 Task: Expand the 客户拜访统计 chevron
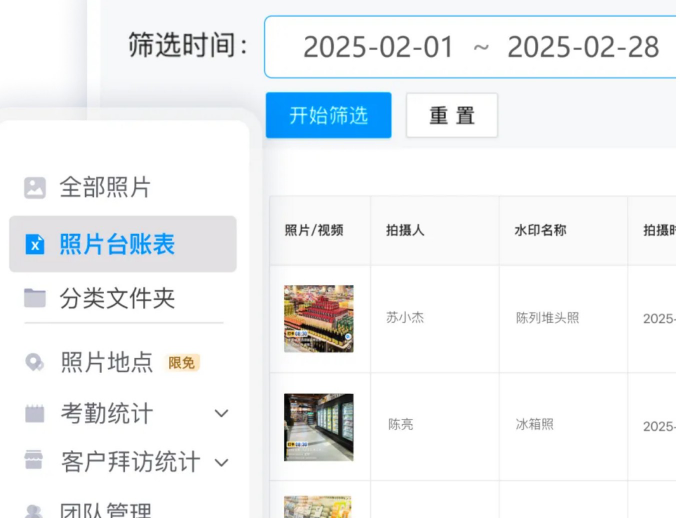[x=221, y=462]
